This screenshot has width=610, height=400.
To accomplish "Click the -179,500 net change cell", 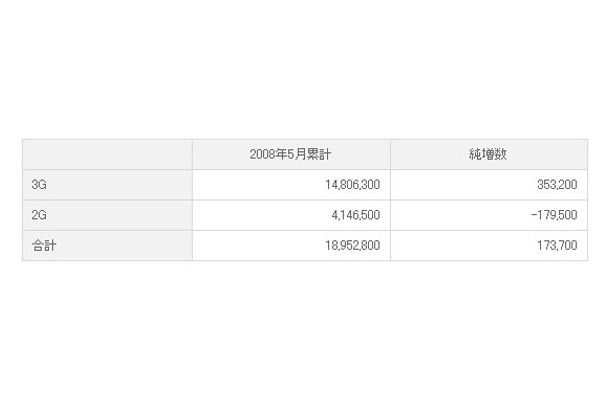I will point(554,215).
